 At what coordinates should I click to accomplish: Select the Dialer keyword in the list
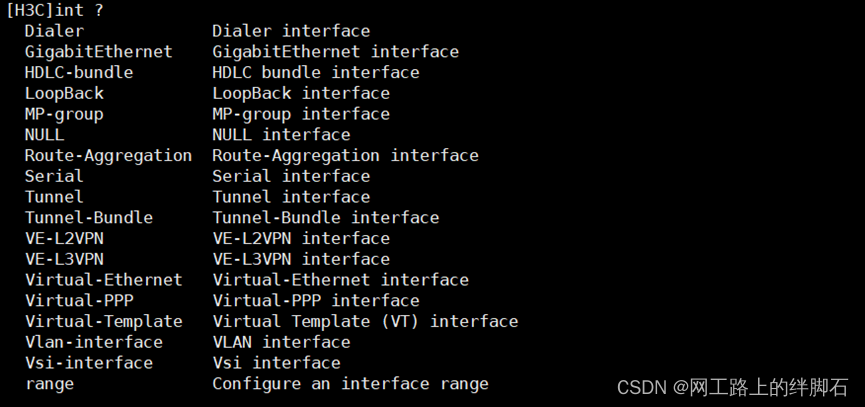[x=55, y=31]
